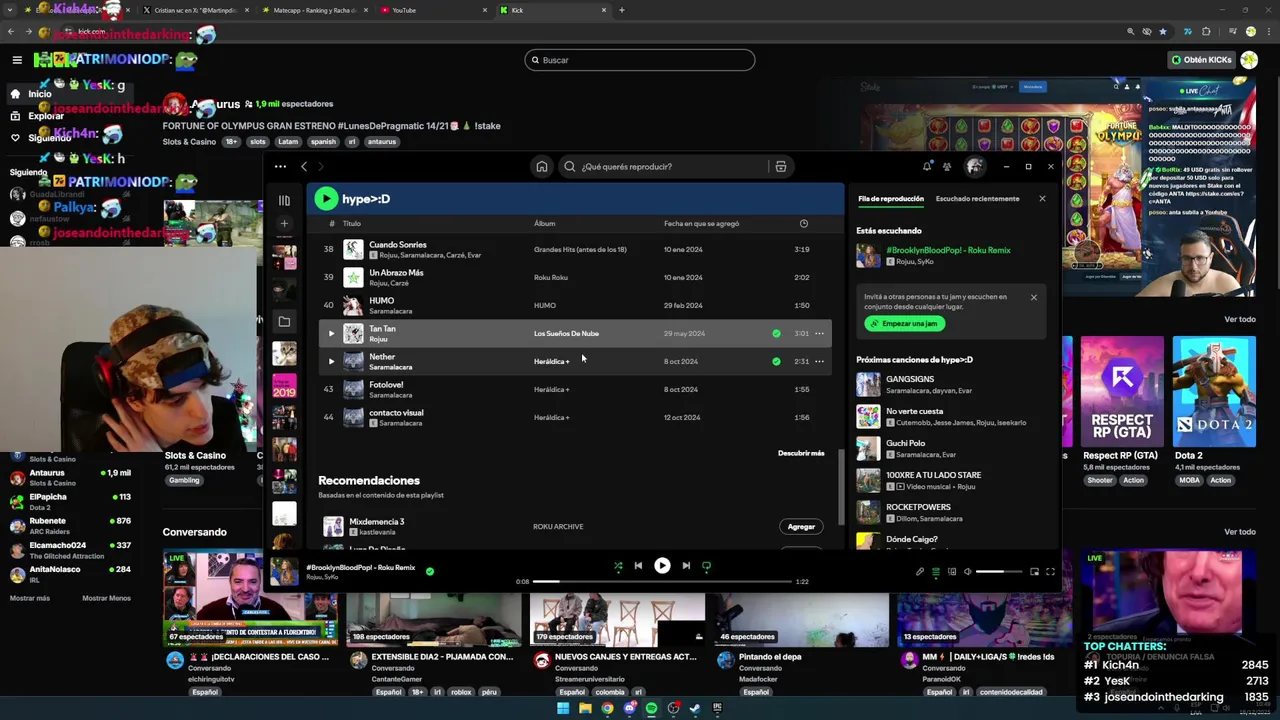This screenshot has width=1280, height=720.
Task: Enter Spotify full screen mode
Action: pyautogui.click(x=1050, y=572)
